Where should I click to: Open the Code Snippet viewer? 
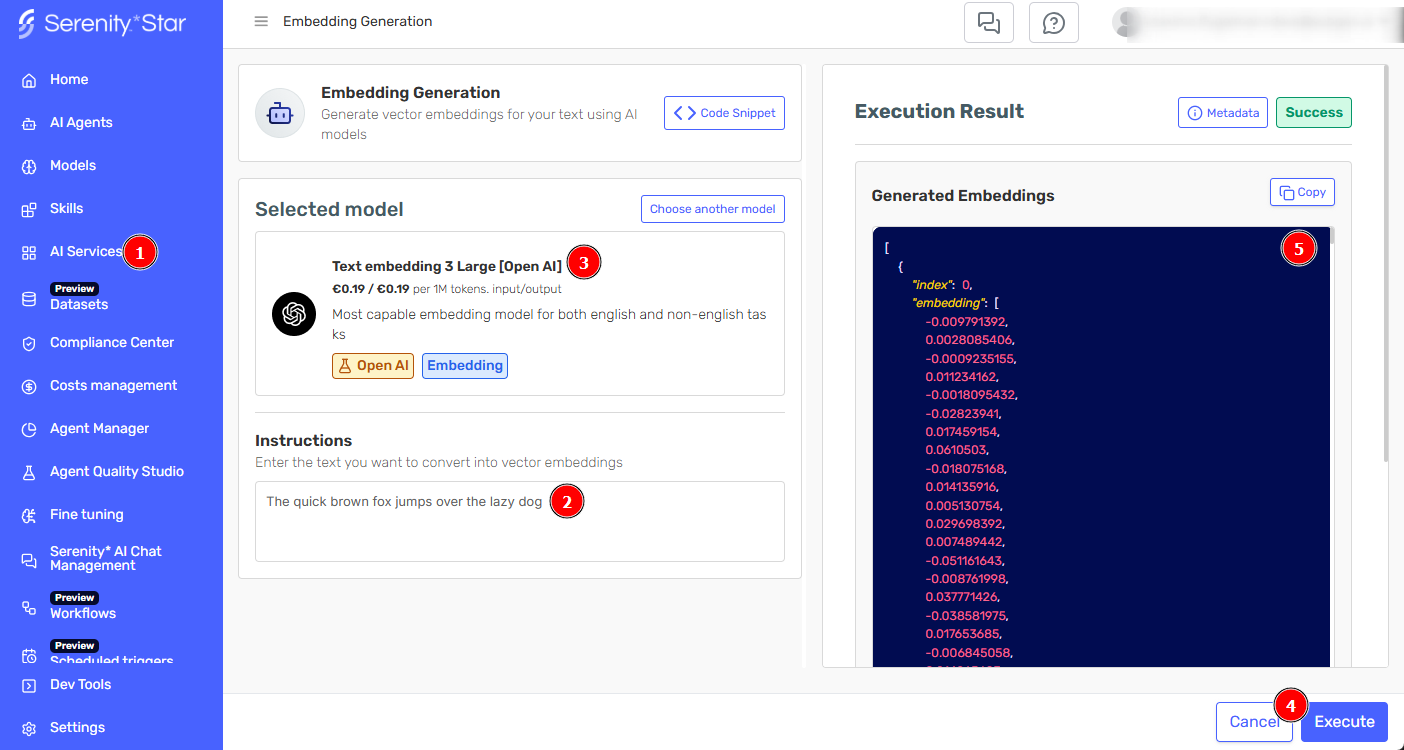(724, 112)
